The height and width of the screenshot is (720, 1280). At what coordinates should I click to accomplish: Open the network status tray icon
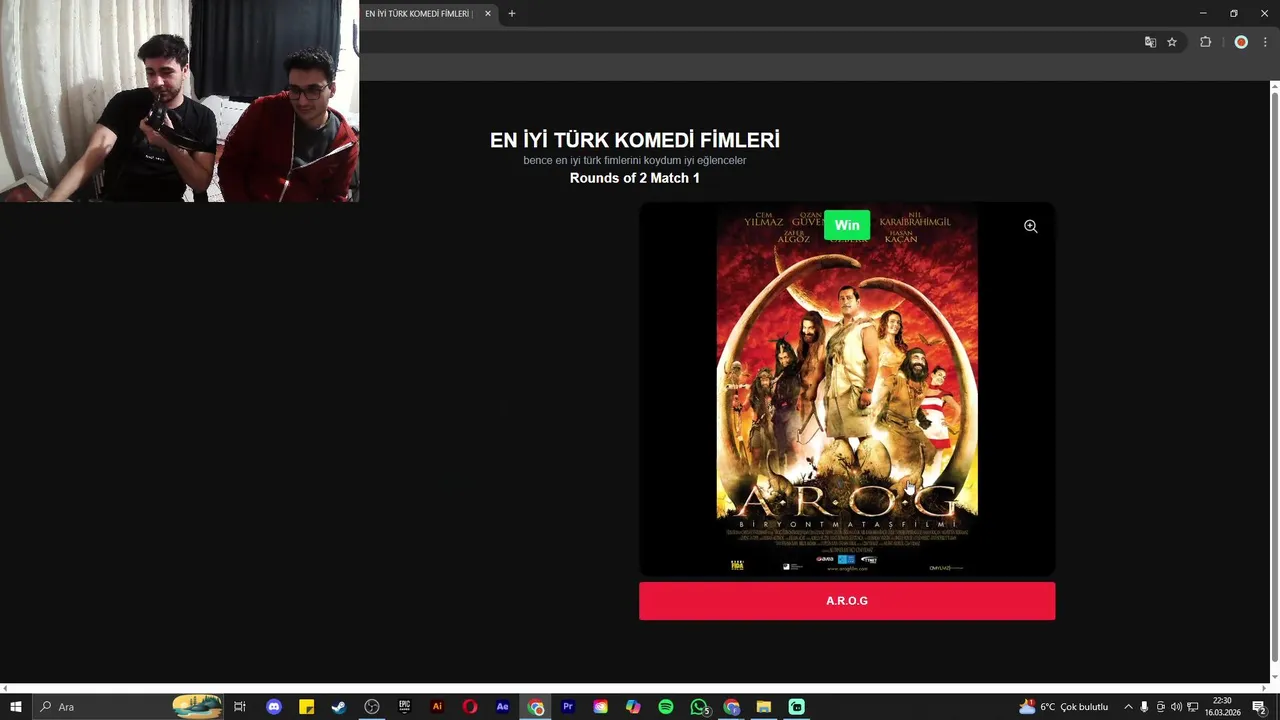coord(1192,707)
